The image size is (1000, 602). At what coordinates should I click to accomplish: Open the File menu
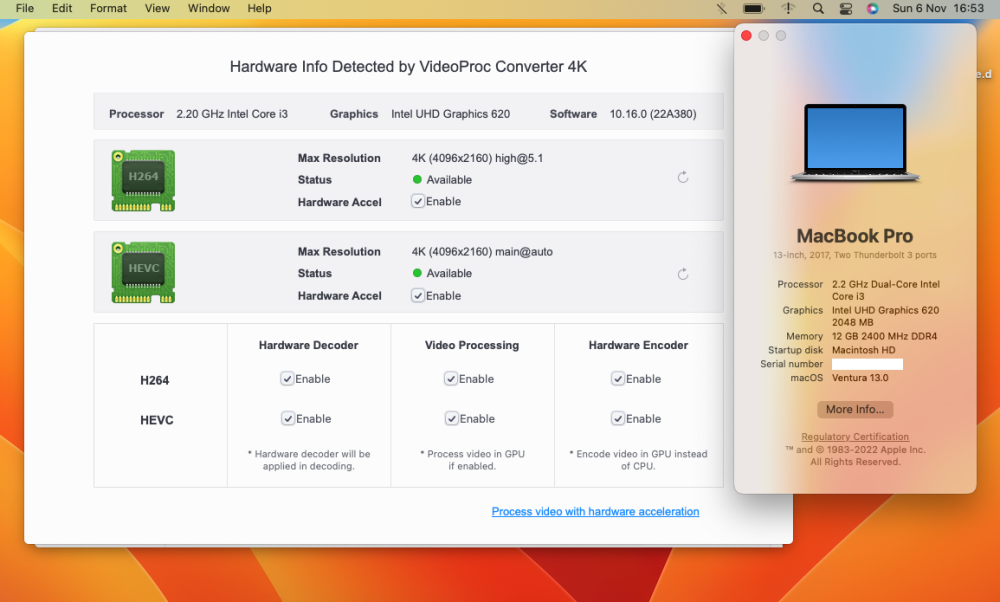pos(25,8)
